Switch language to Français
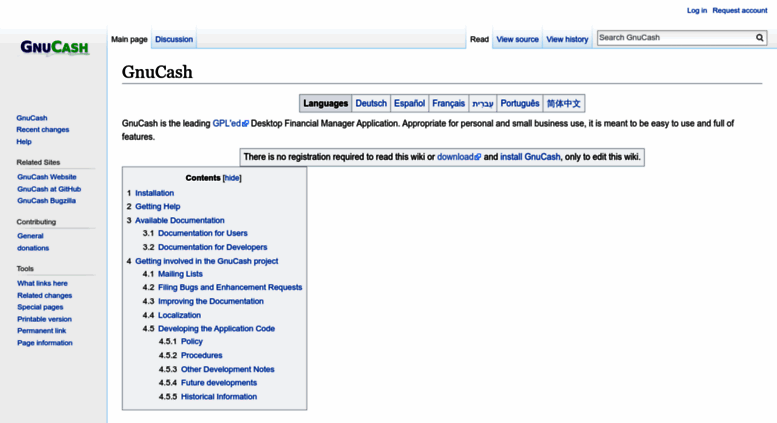Screen dimensions: 777x423 pos(448,104)
